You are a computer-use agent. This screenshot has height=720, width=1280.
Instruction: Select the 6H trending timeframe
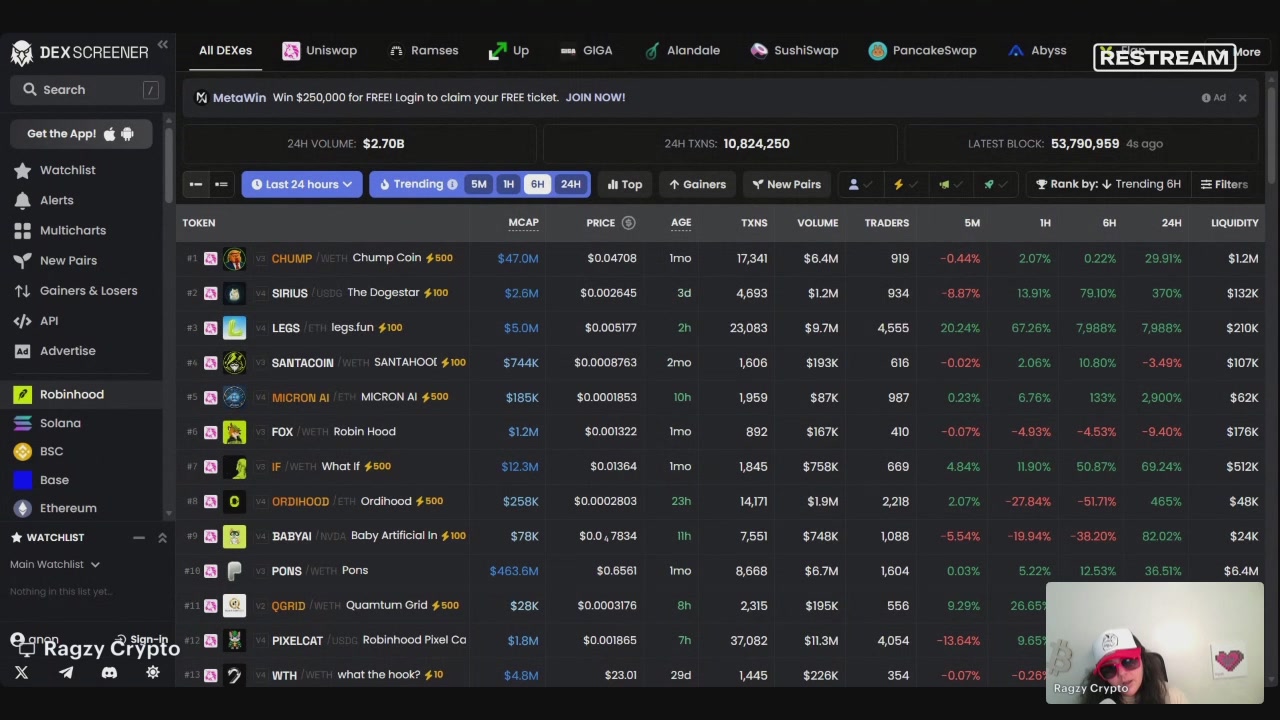(537, 184)
